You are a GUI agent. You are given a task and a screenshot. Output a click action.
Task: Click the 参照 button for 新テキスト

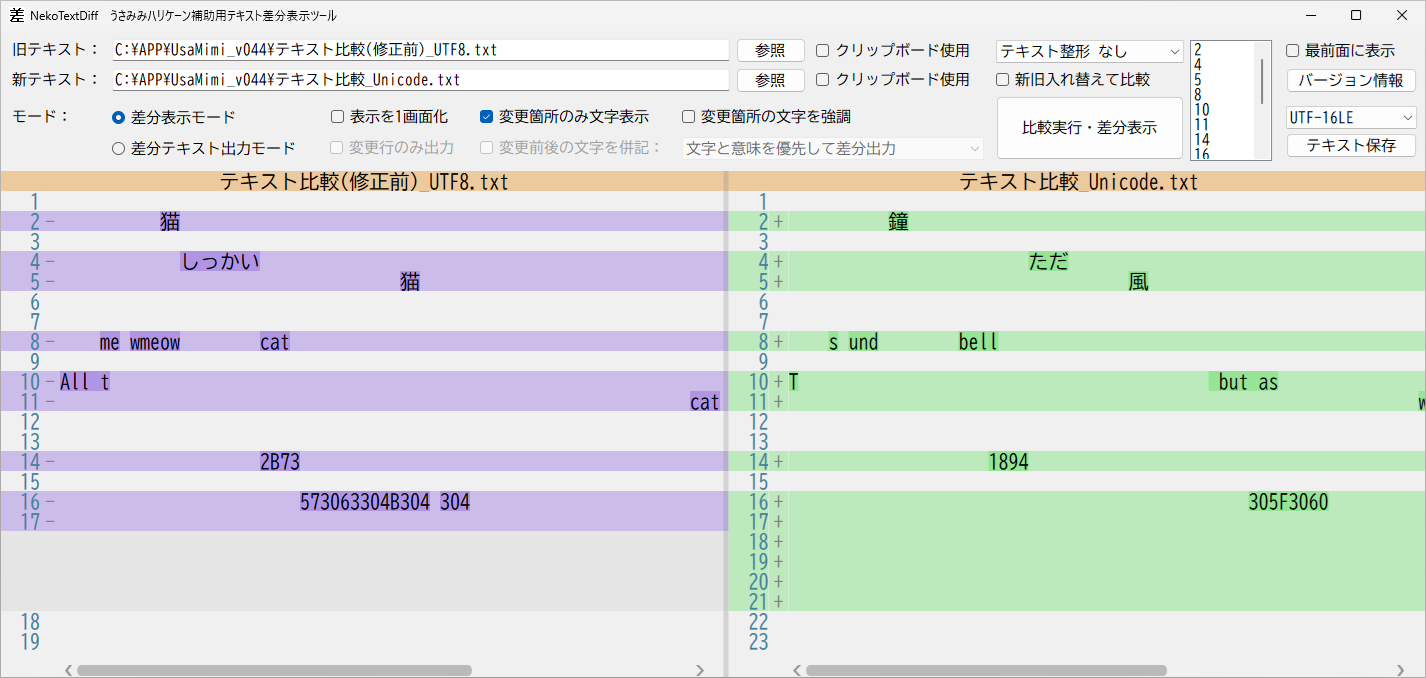[x=770, y=80]
